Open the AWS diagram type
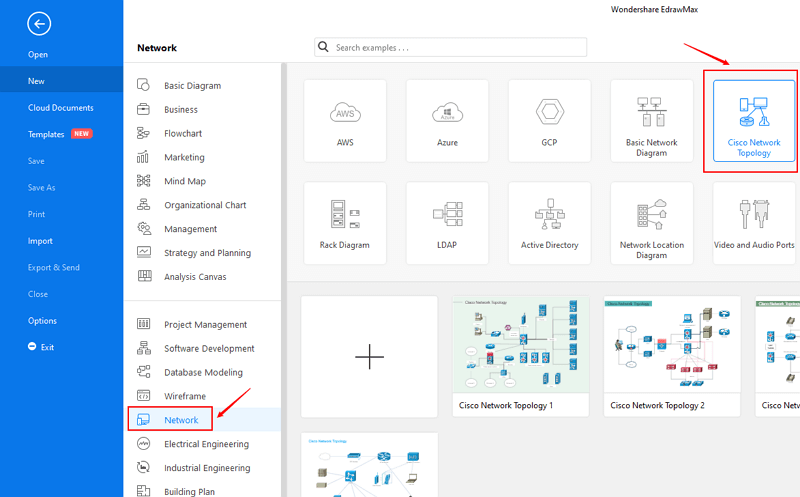The image size is (800, 497). tap(345, 120)
